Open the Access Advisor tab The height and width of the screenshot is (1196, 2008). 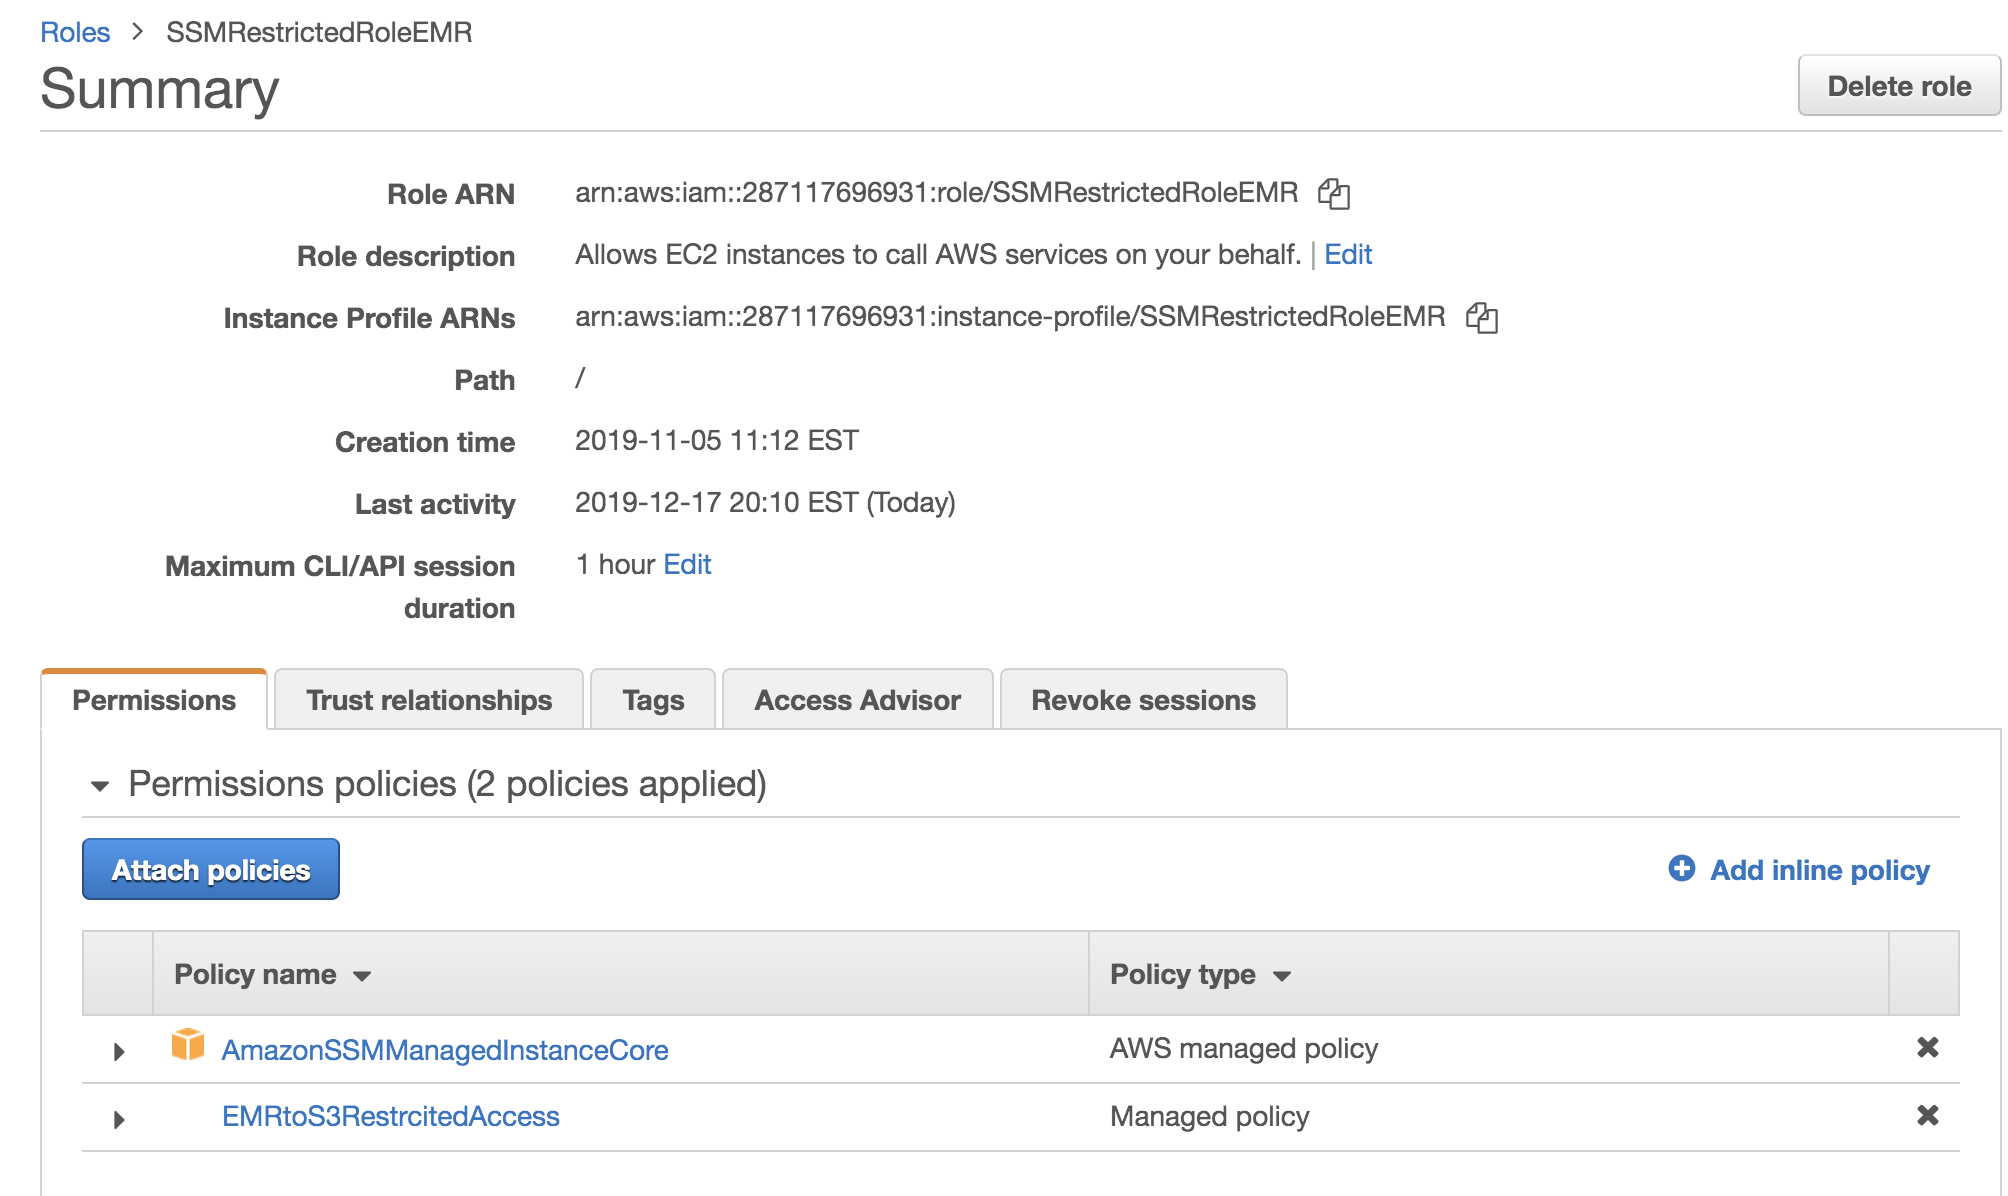click(857, 700)
